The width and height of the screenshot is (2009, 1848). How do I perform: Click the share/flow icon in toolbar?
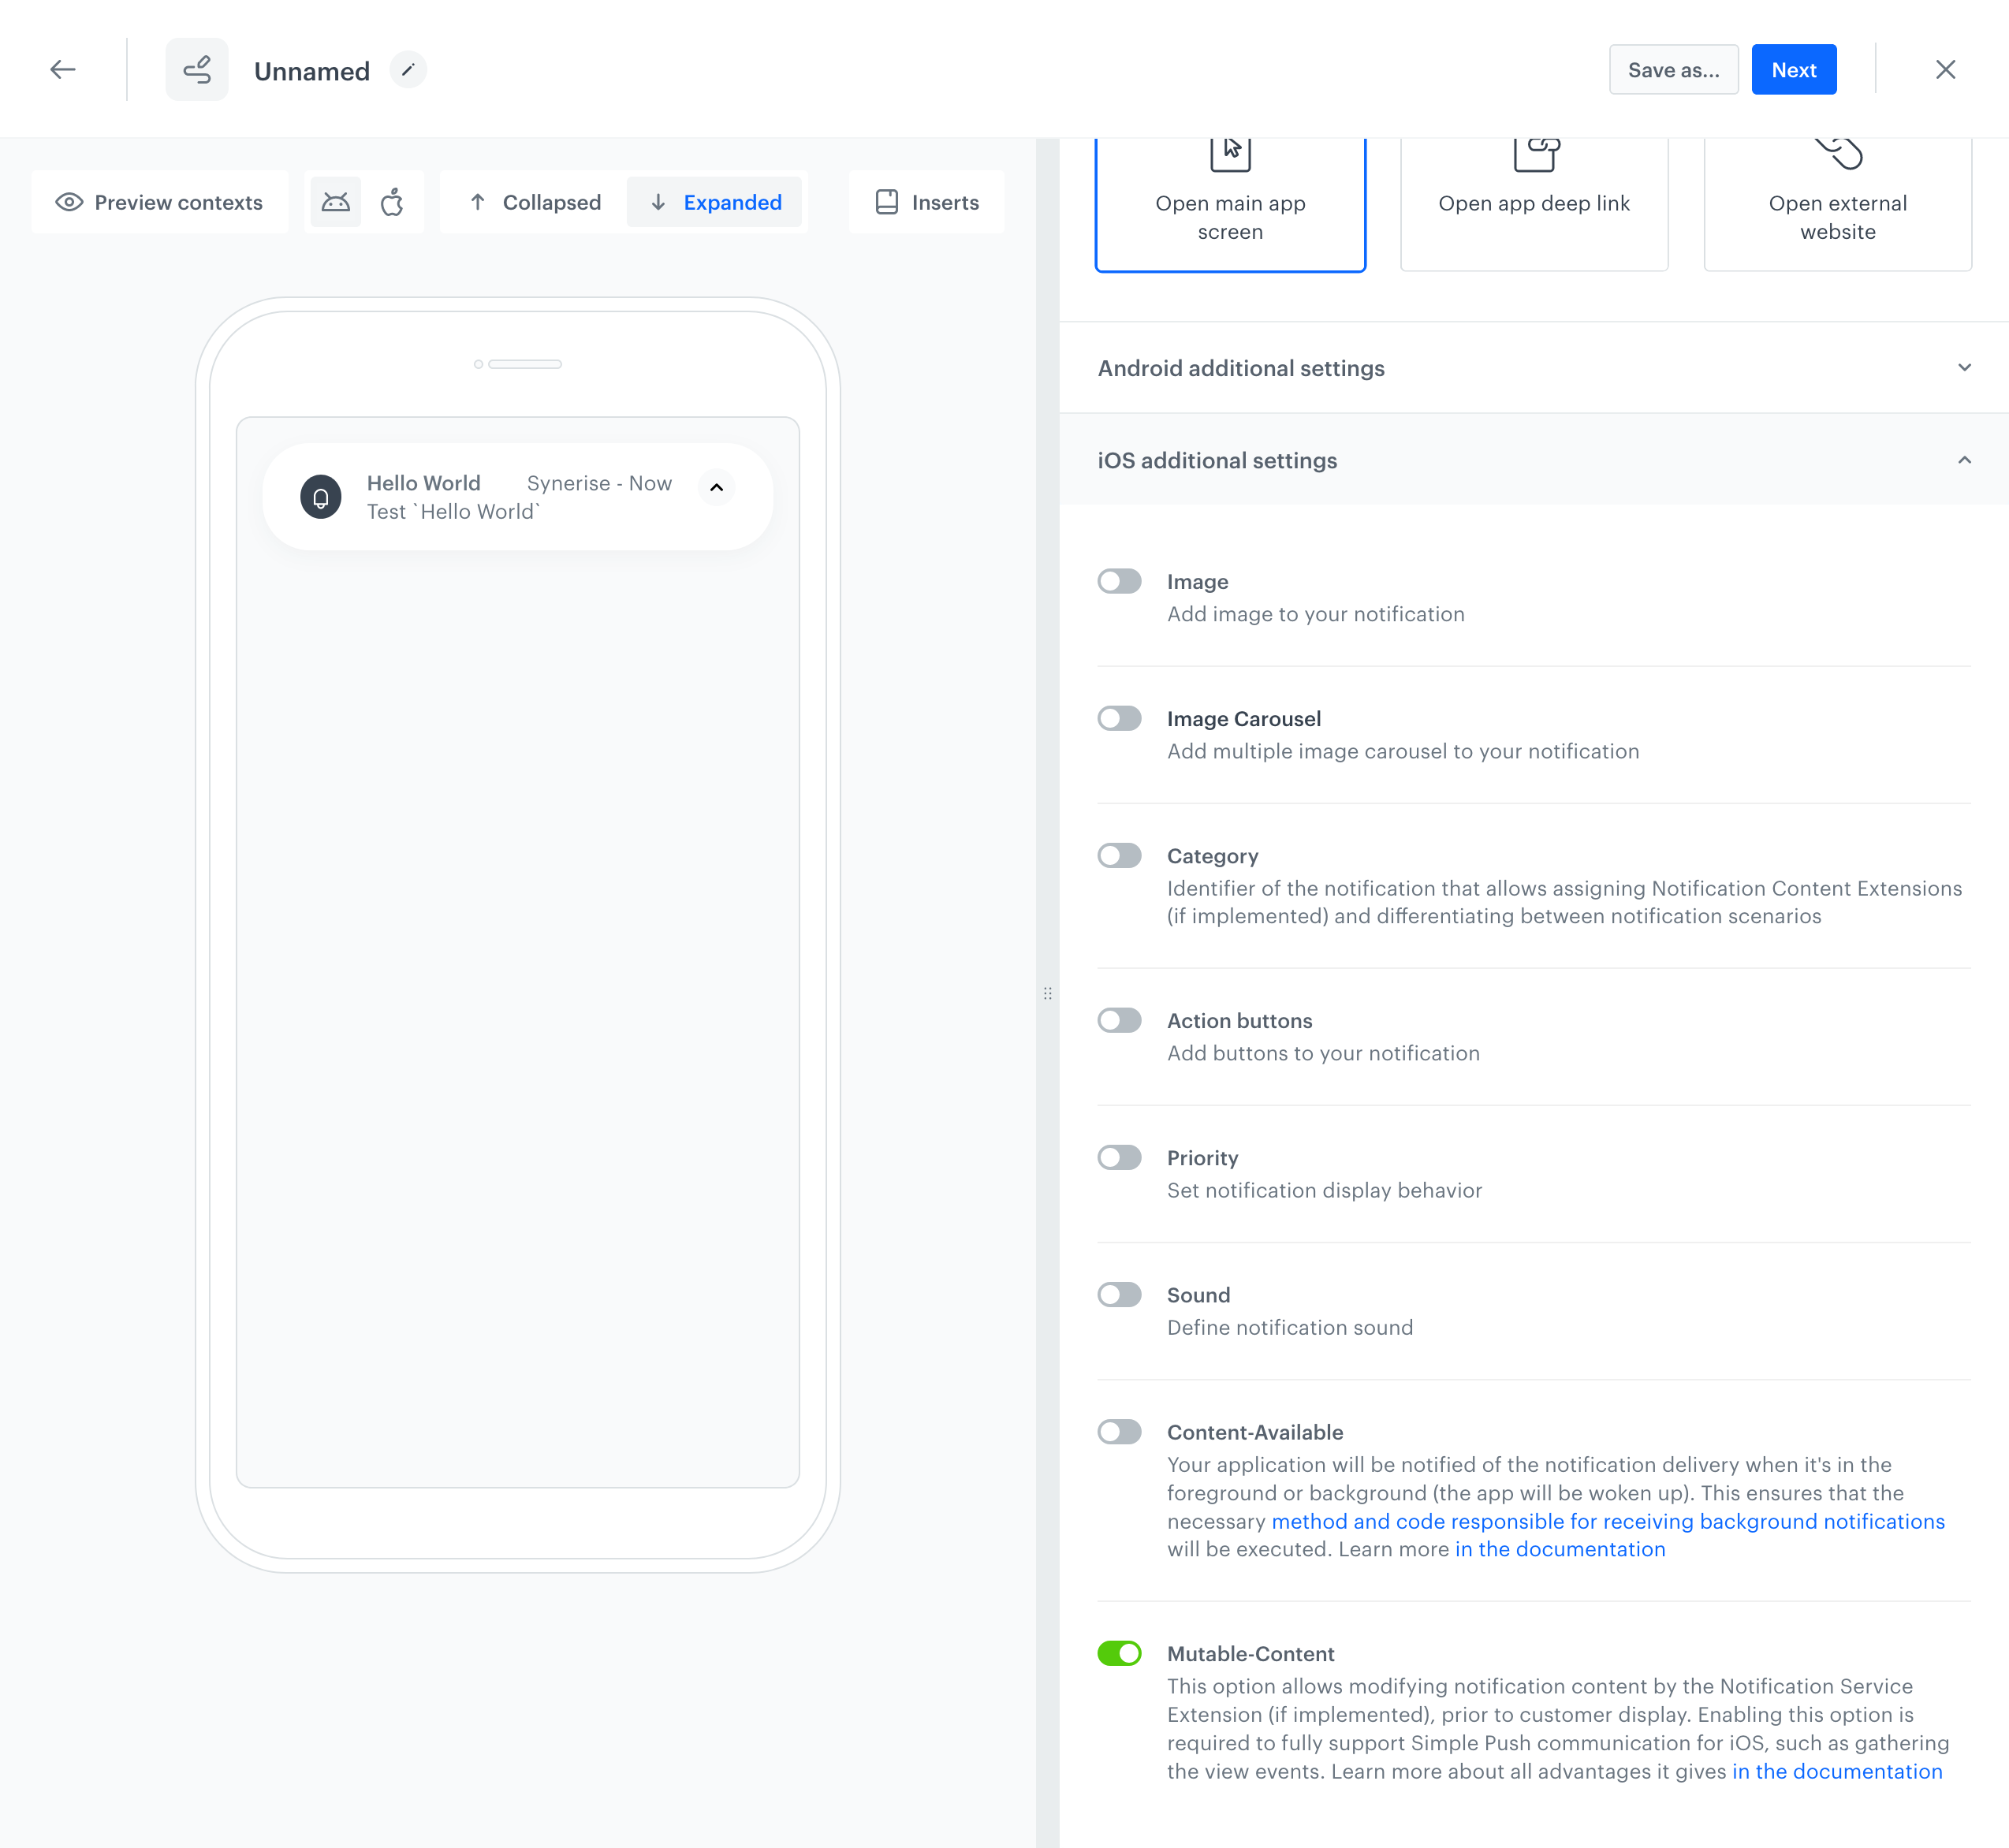coord(198,69)
